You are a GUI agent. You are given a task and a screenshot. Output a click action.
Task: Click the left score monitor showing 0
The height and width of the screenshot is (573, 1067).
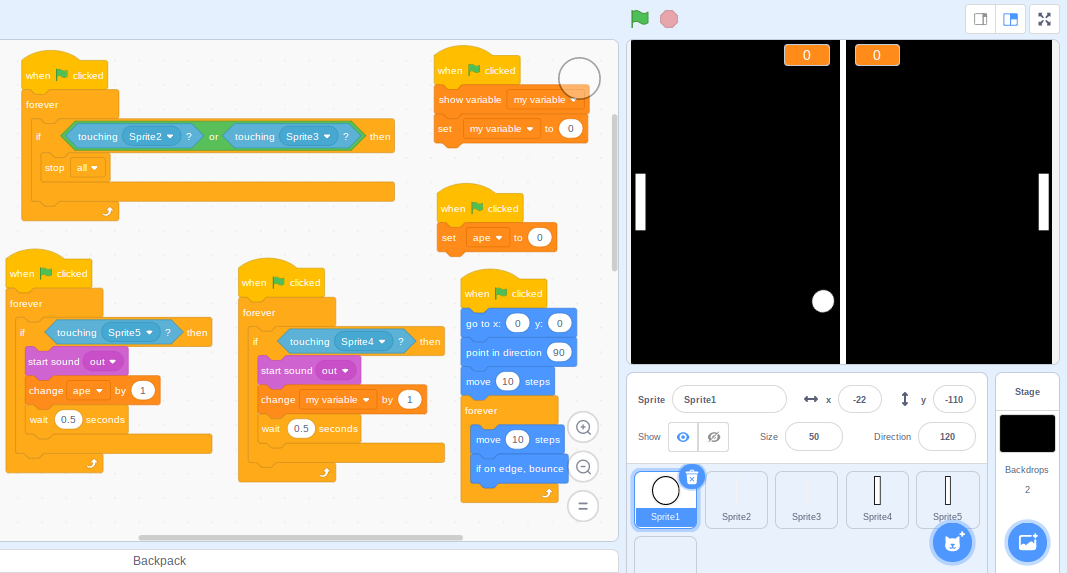click(806, 55)
